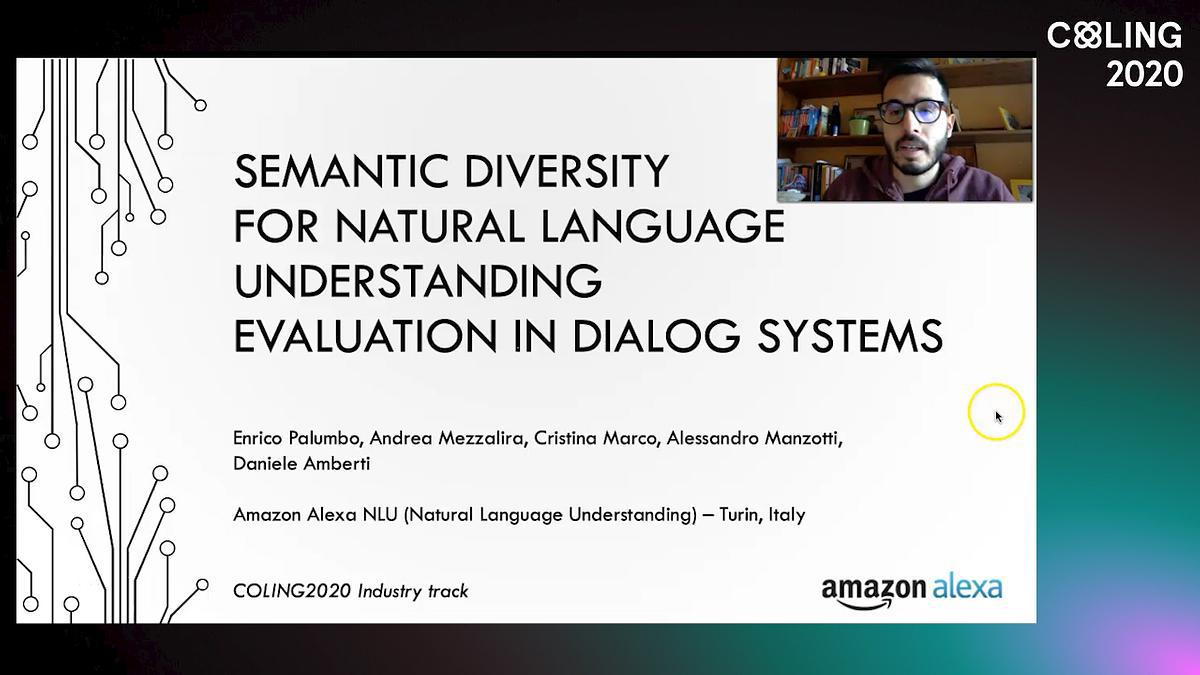
Task: Click the blue 'alexa' wordmark
Action: (967, 586)
